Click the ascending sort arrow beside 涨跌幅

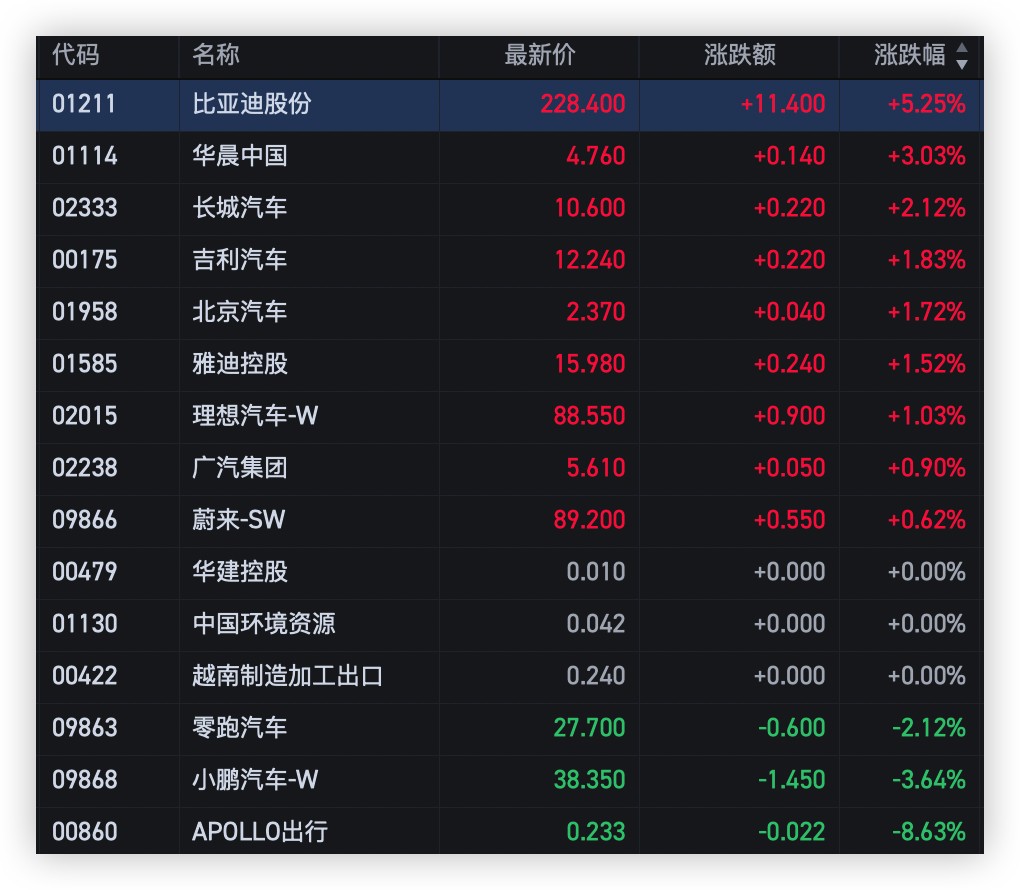click(962, 48)
